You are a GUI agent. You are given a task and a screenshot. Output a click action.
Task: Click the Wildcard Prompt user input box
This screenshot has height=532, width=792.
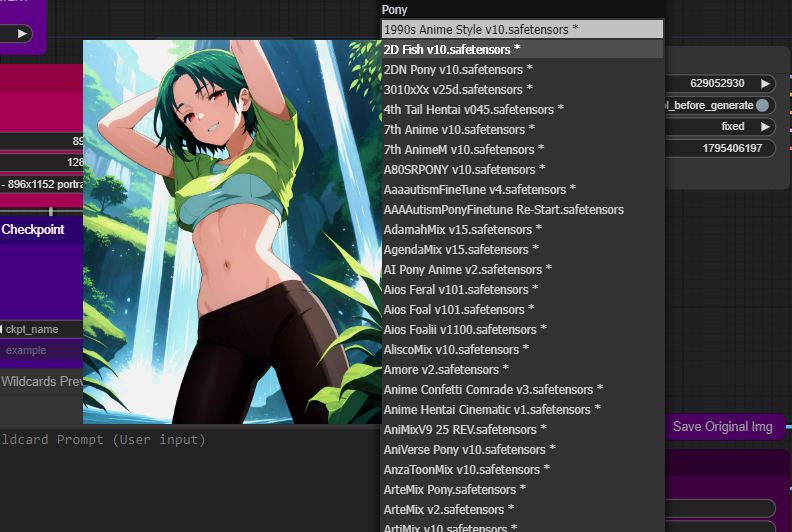pos(189,480)
